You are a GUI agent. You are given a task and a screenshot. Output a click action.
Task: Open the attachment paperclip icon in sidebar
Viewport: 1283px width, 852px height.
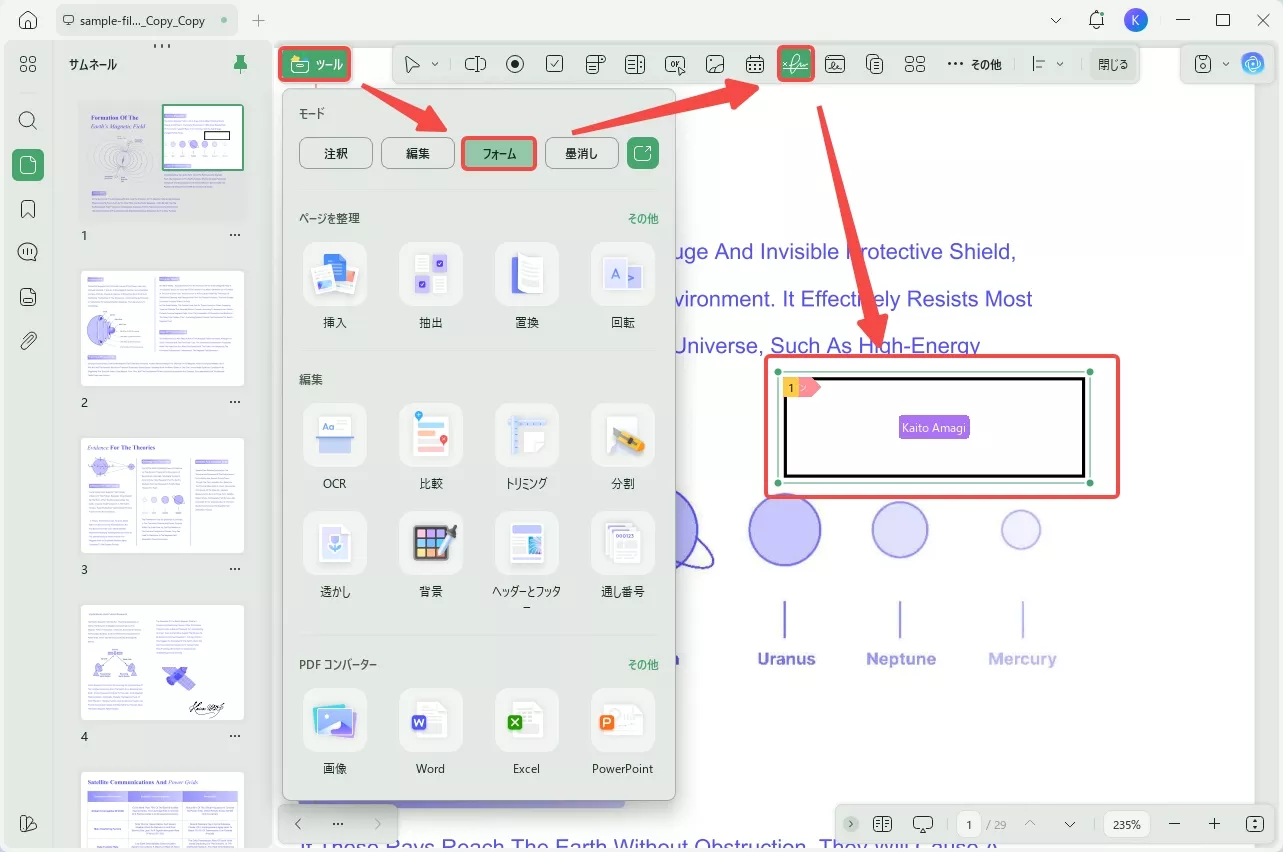(28, 341)
